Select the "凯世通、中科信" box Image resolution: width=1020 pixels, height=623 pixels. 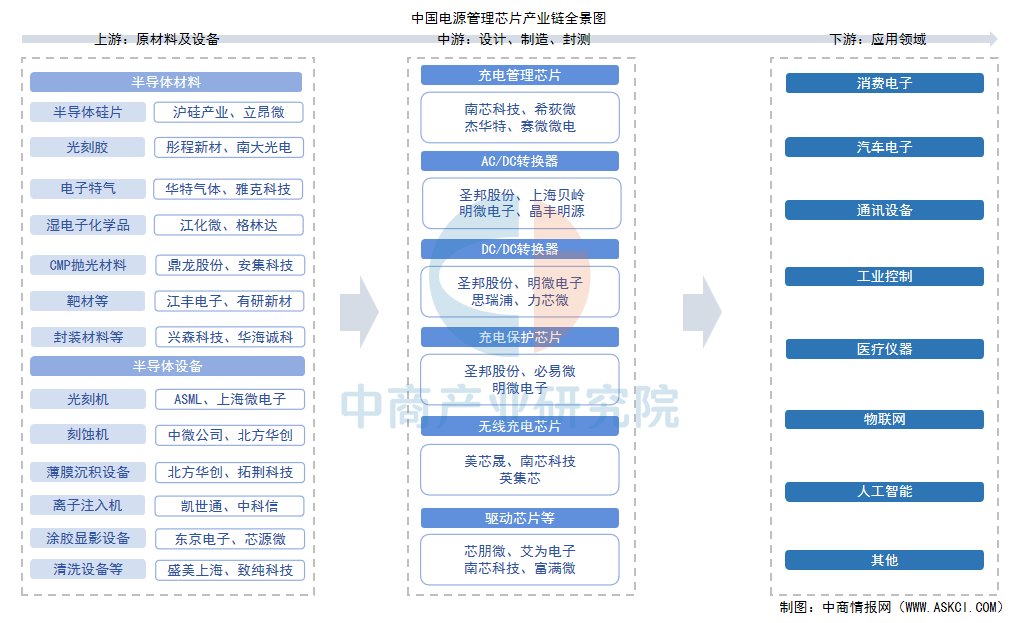point(230,506)
